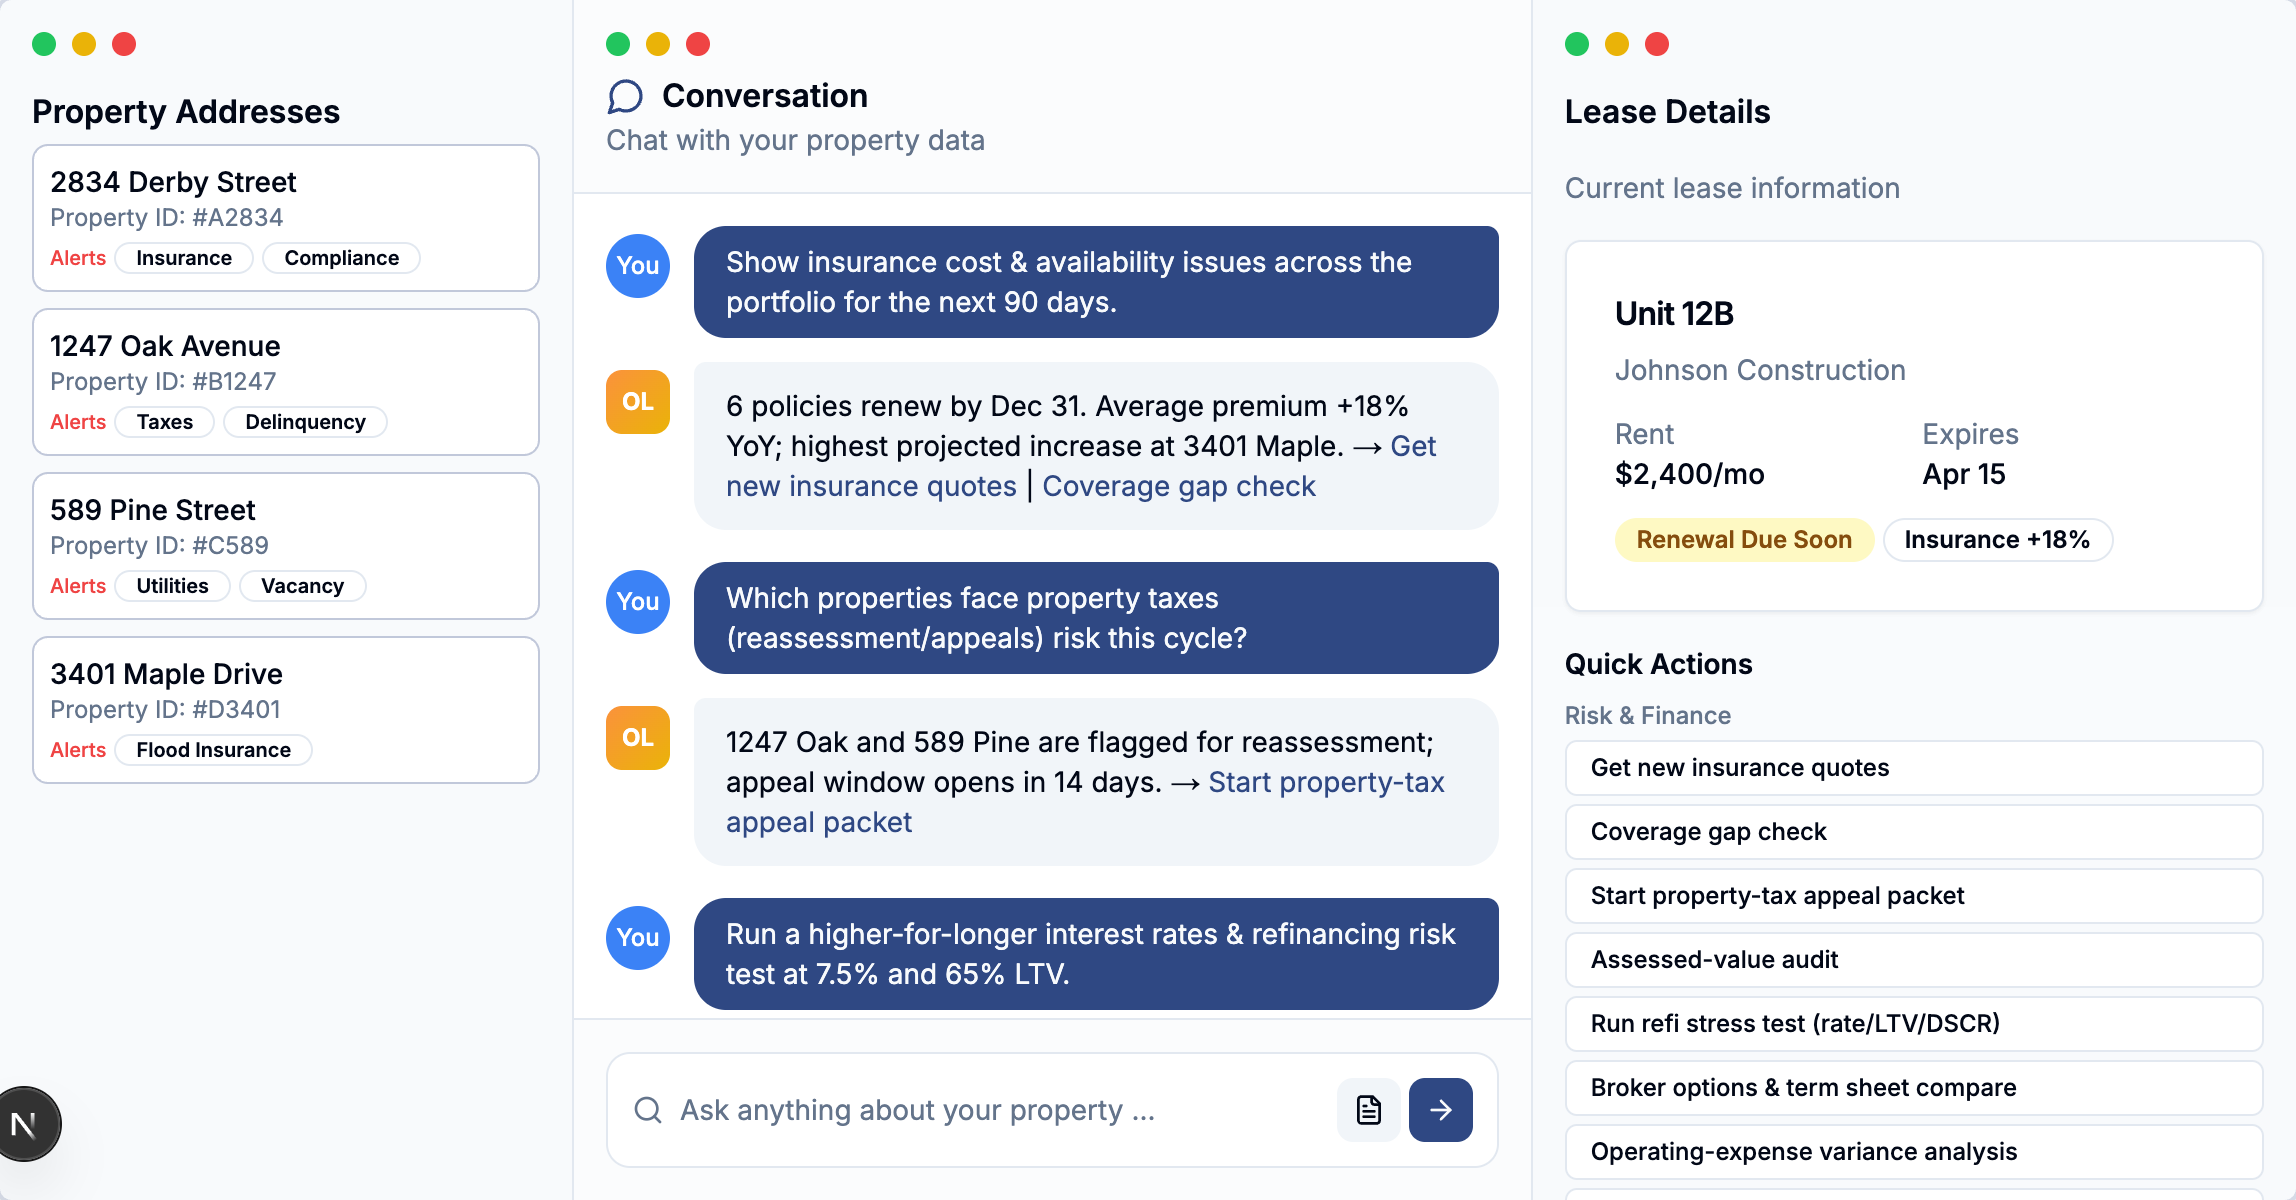Screen dimensions: 2296x1200
Task: Toggle the Insurance alert tag on Derby Street
Action: coord(183,257)
